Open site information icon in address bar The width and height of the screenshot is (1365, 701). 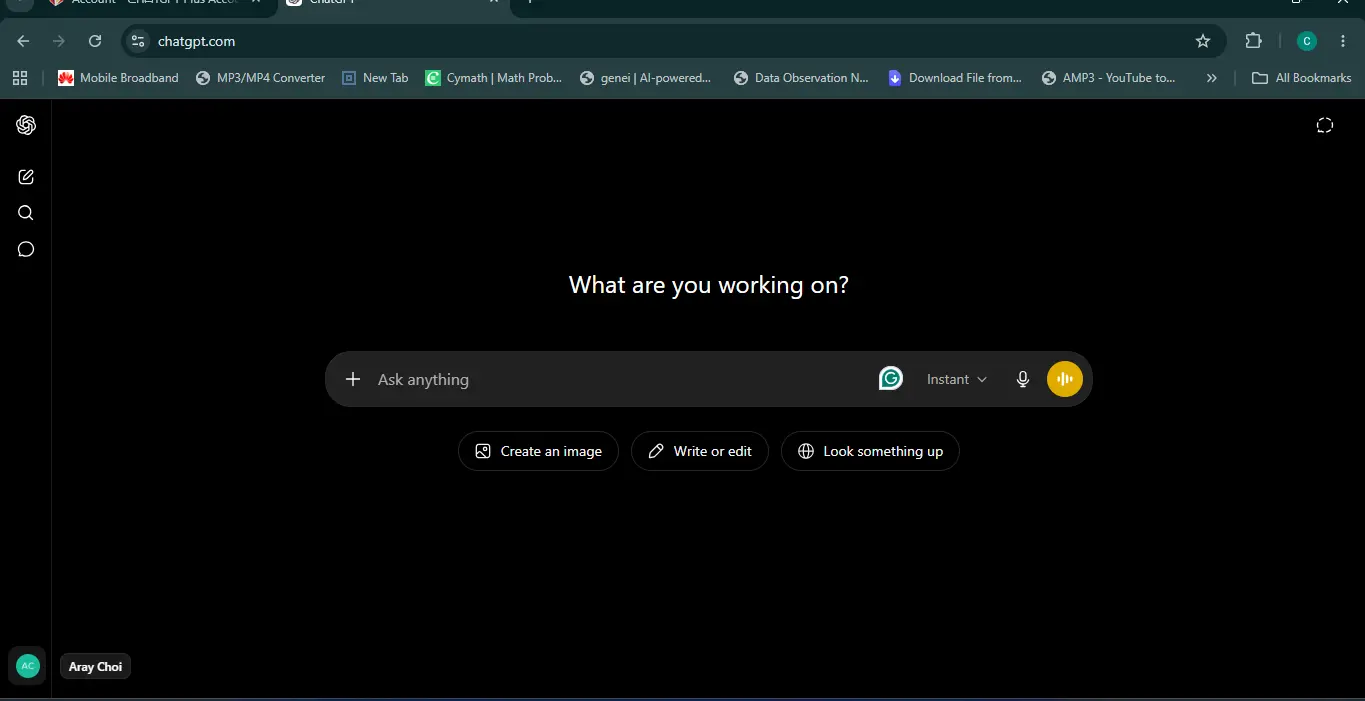[139, 41]
